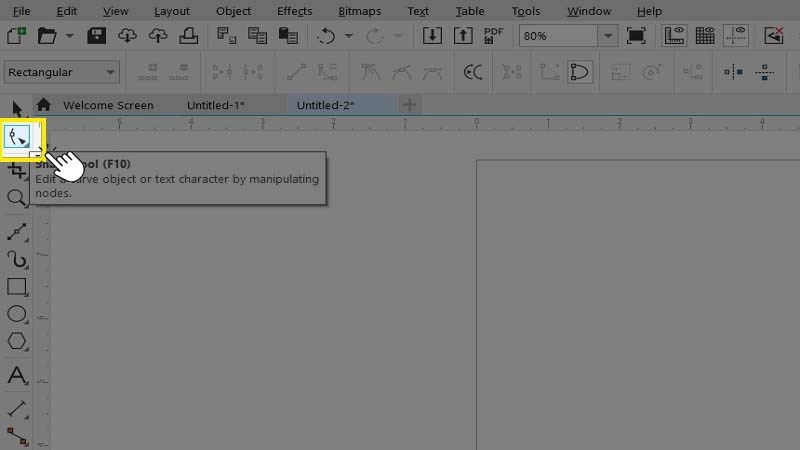
Task: Click the cloud upload icon
Action: coord(158,36)
